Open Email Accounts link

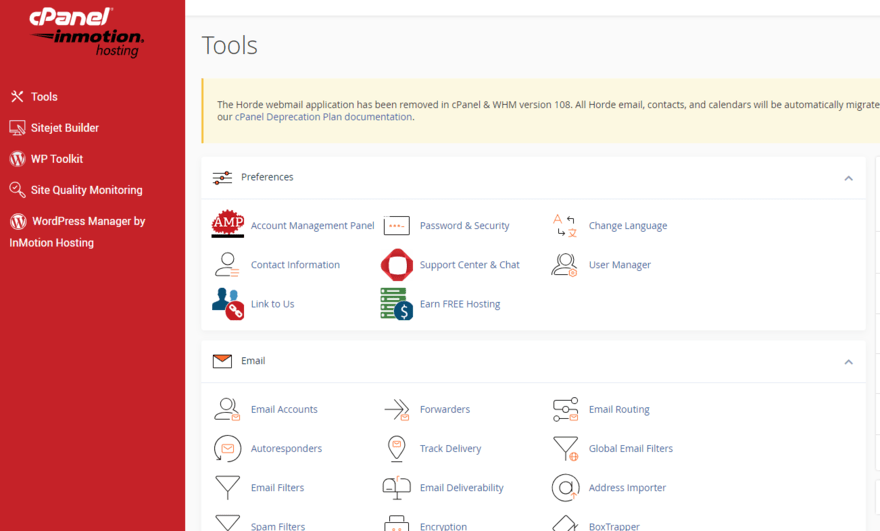(x=284, y=409)
